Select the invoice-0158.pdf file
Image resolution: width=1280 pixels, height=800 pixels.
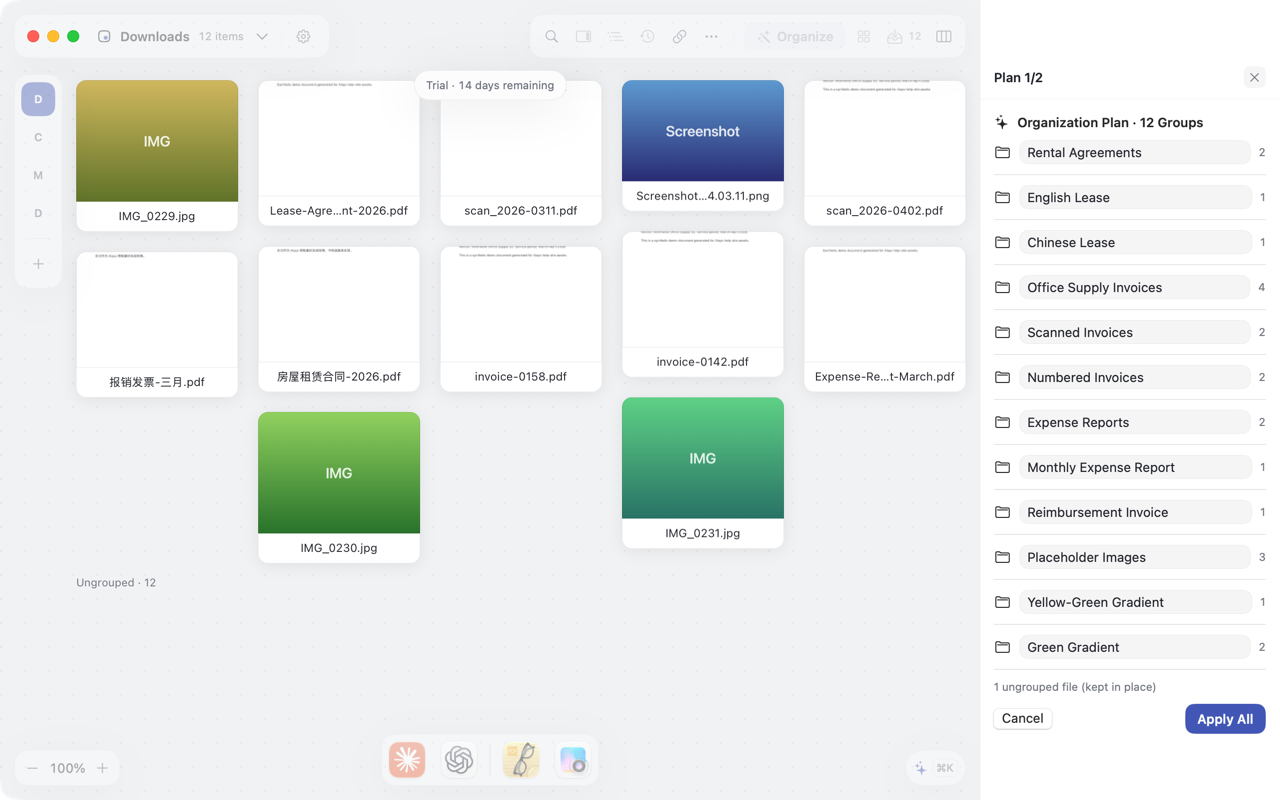(x=521, y=319)
